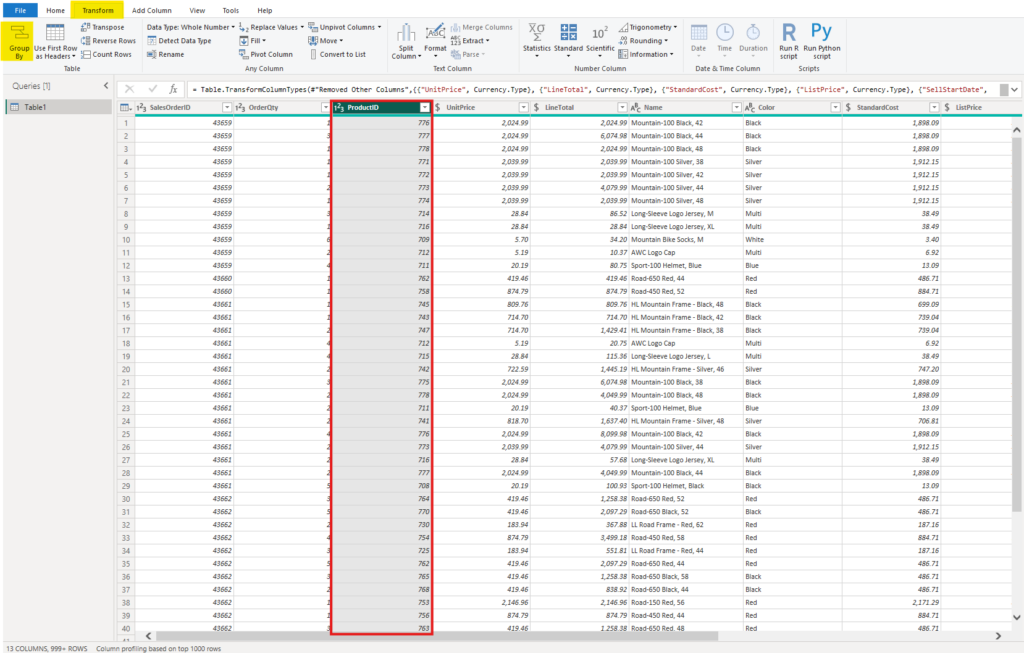The width and height of the screenshot is (1024, 653).
Task: Open the Fill dropdown
Action: click(253, 40)
